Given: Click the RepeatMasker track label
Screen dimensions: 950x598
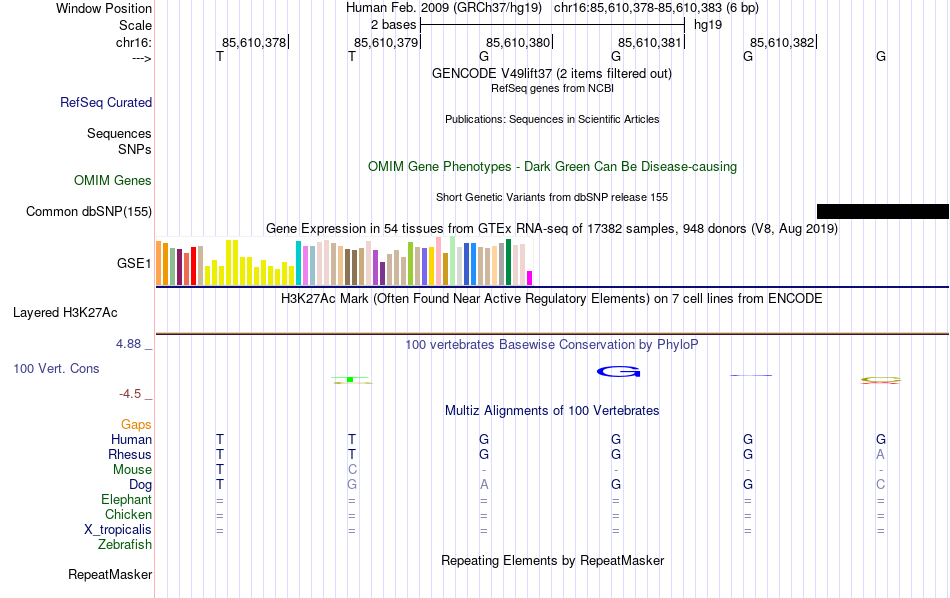Looking at the screenshot, I should click(x=110, y=574).
